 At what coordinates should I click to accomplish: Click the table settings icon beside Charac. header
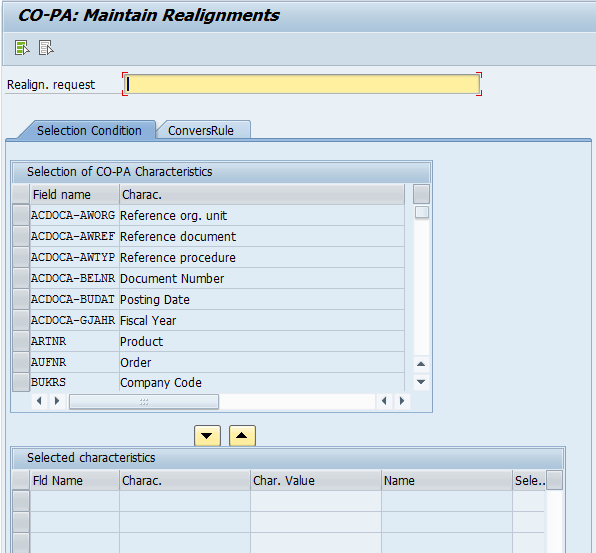(x=421, y=194)
